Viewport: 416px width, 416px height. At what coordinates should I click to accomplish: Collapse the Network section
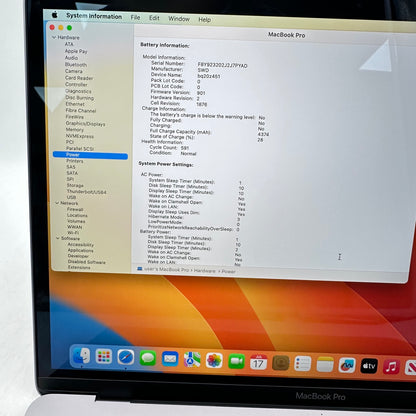(57, 203)
